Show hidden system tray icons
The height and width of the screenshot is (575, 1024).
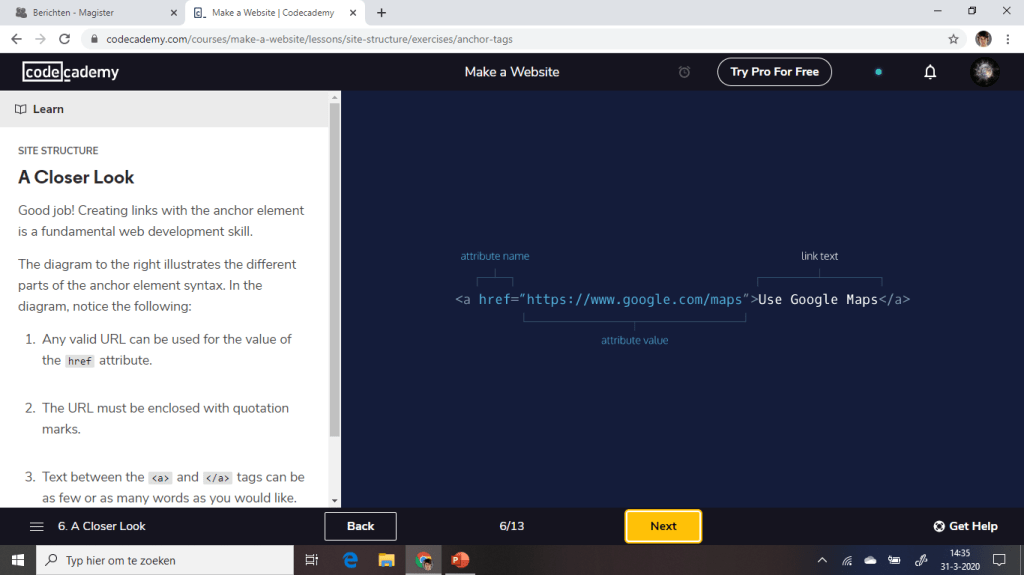click(822, 560)
